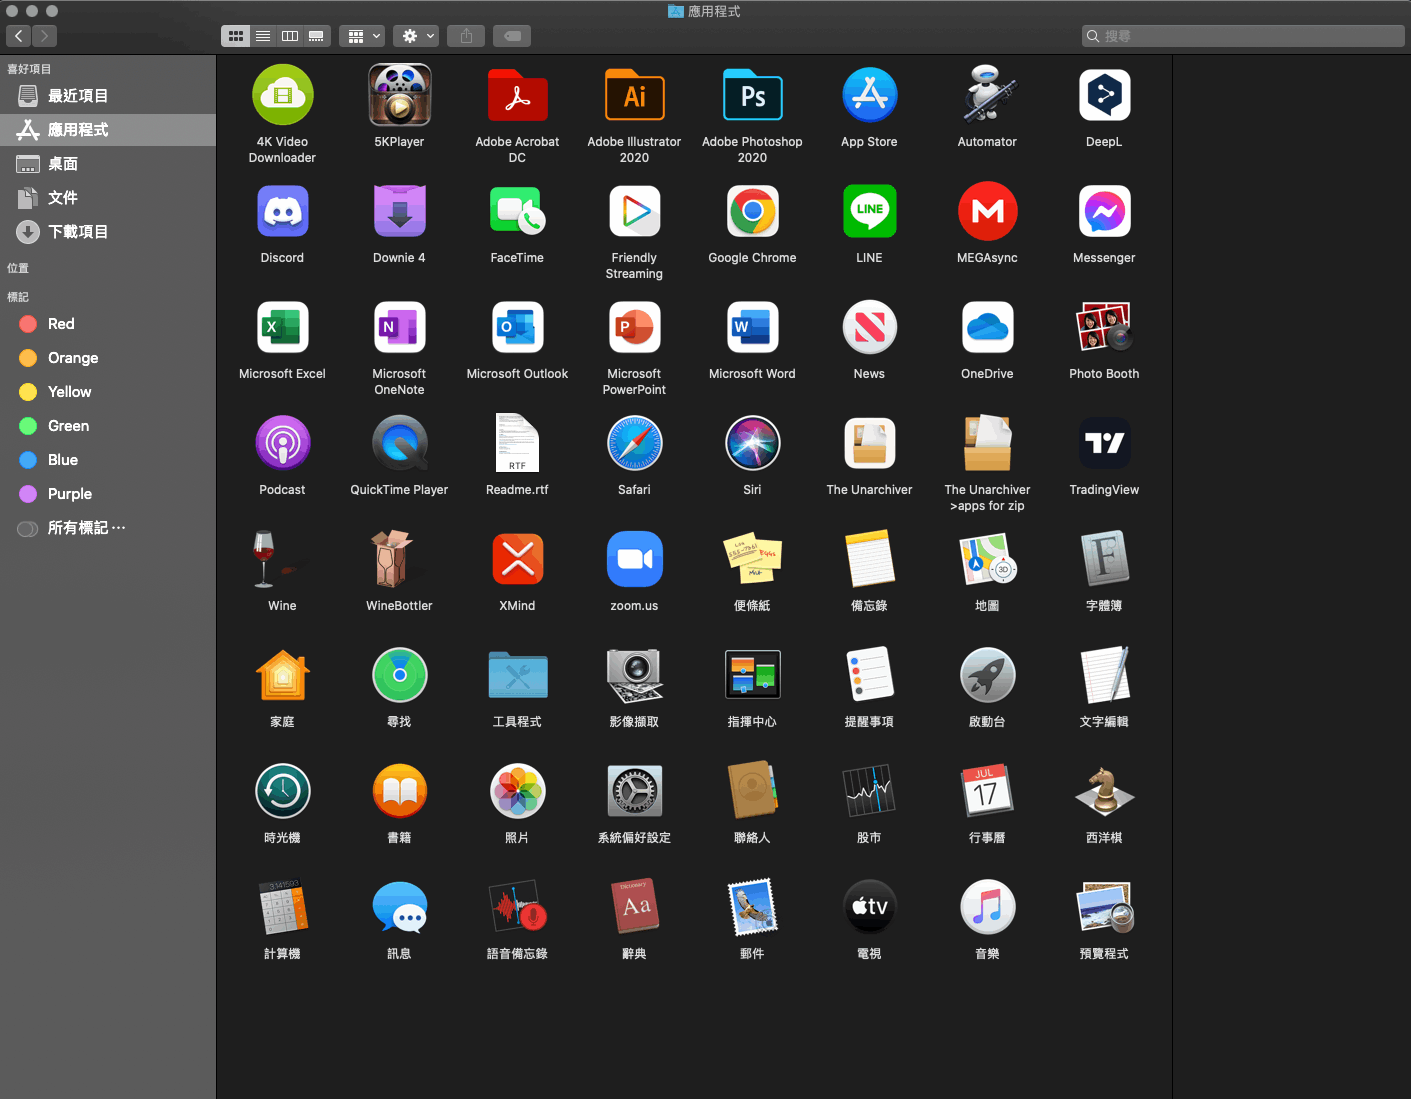Click the Safari compass icon
This screenshot has width=1411, height=1099.
634,443
